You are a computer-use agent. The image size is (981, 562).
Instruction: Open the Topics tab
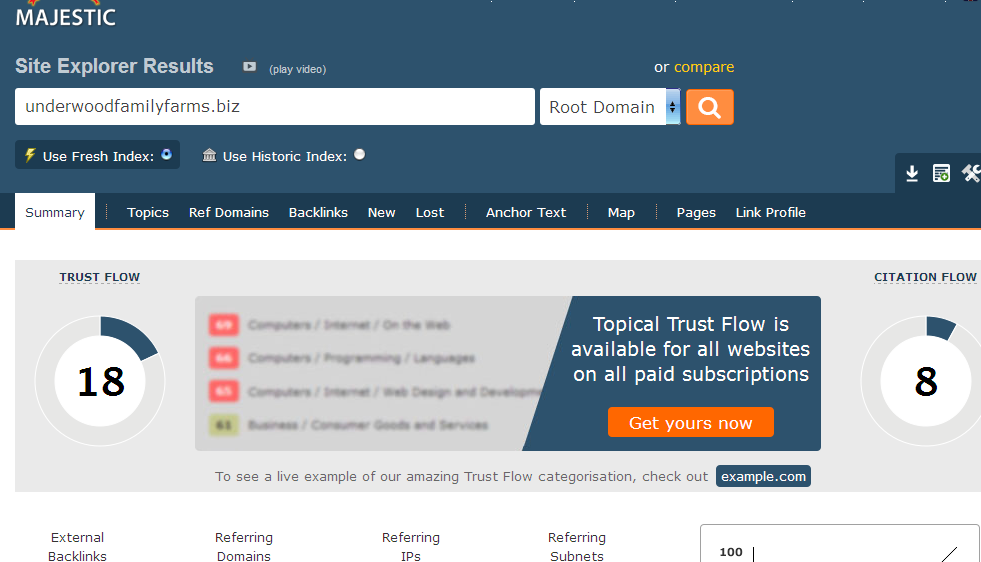148,213
